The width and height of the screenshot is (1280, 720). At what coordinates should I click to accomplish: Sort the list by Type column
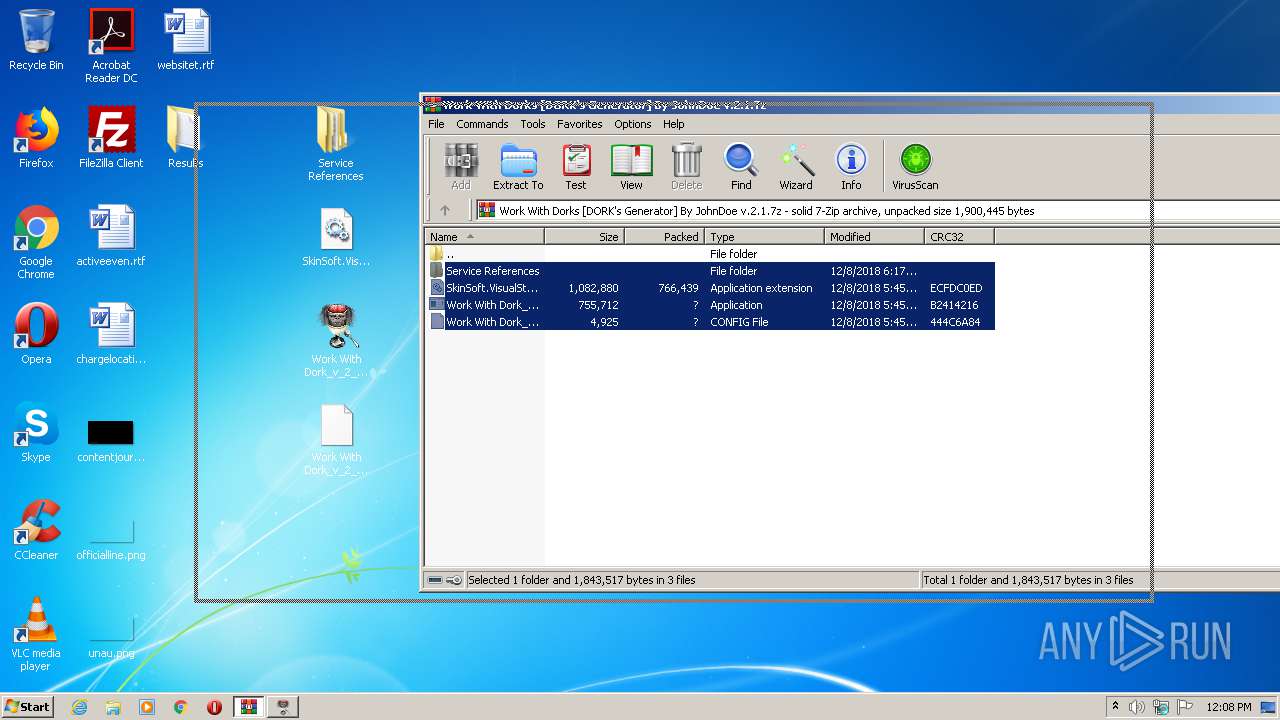click(765, 237)
